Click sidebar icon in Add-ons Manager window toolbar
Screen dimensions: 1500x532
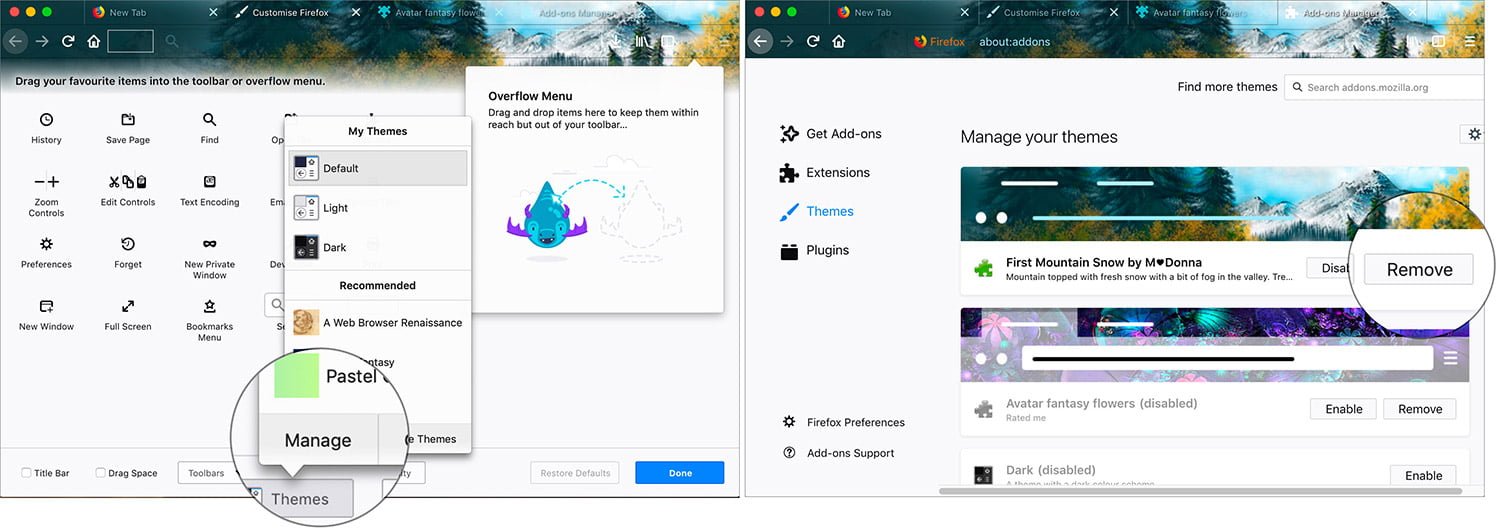point(1438,42)
